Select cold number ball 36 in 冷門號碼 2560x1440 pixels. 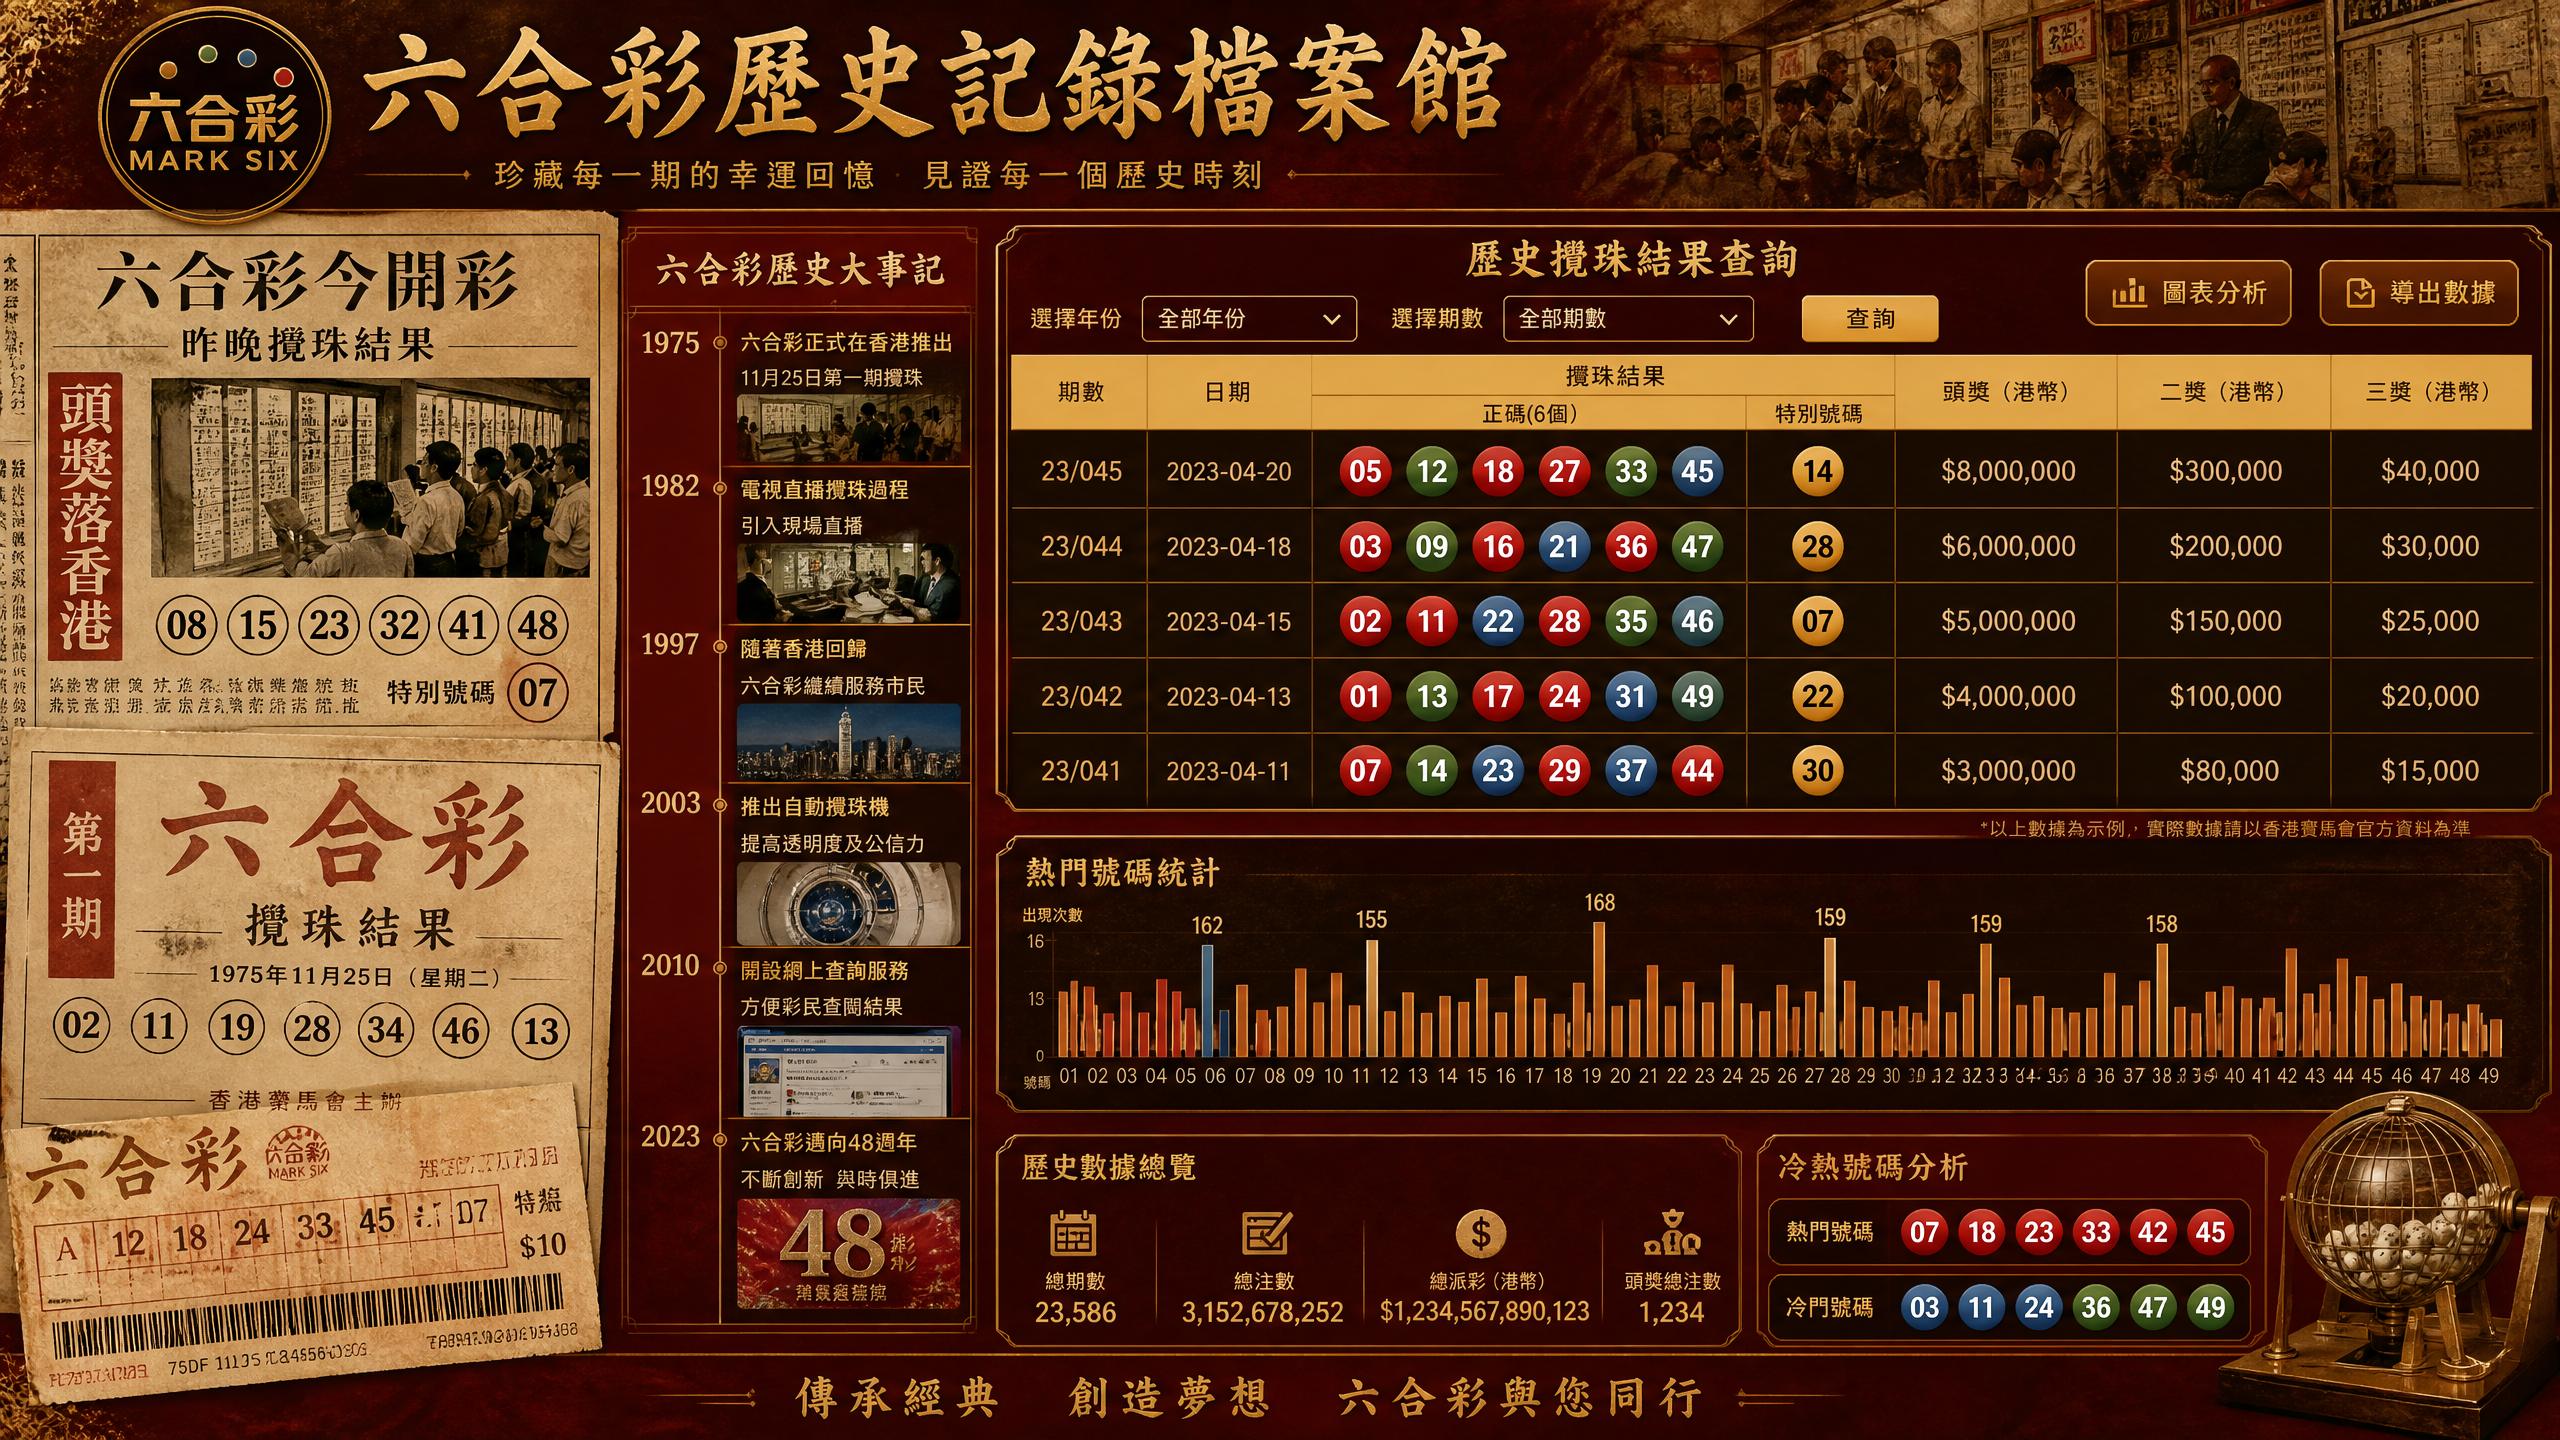tap(2096, 1307)
